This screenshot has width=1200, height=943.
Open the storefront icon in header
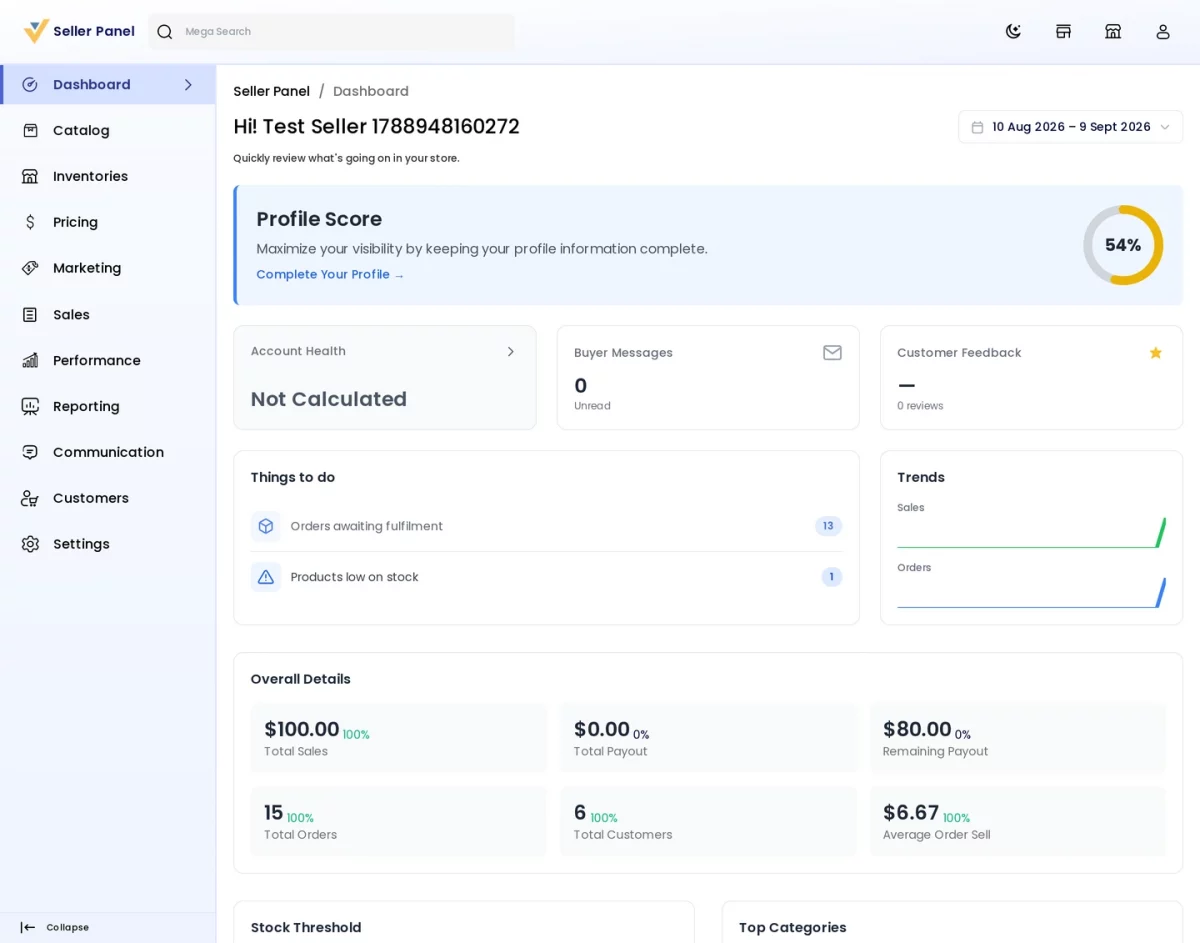click(x=1063, y=31)
